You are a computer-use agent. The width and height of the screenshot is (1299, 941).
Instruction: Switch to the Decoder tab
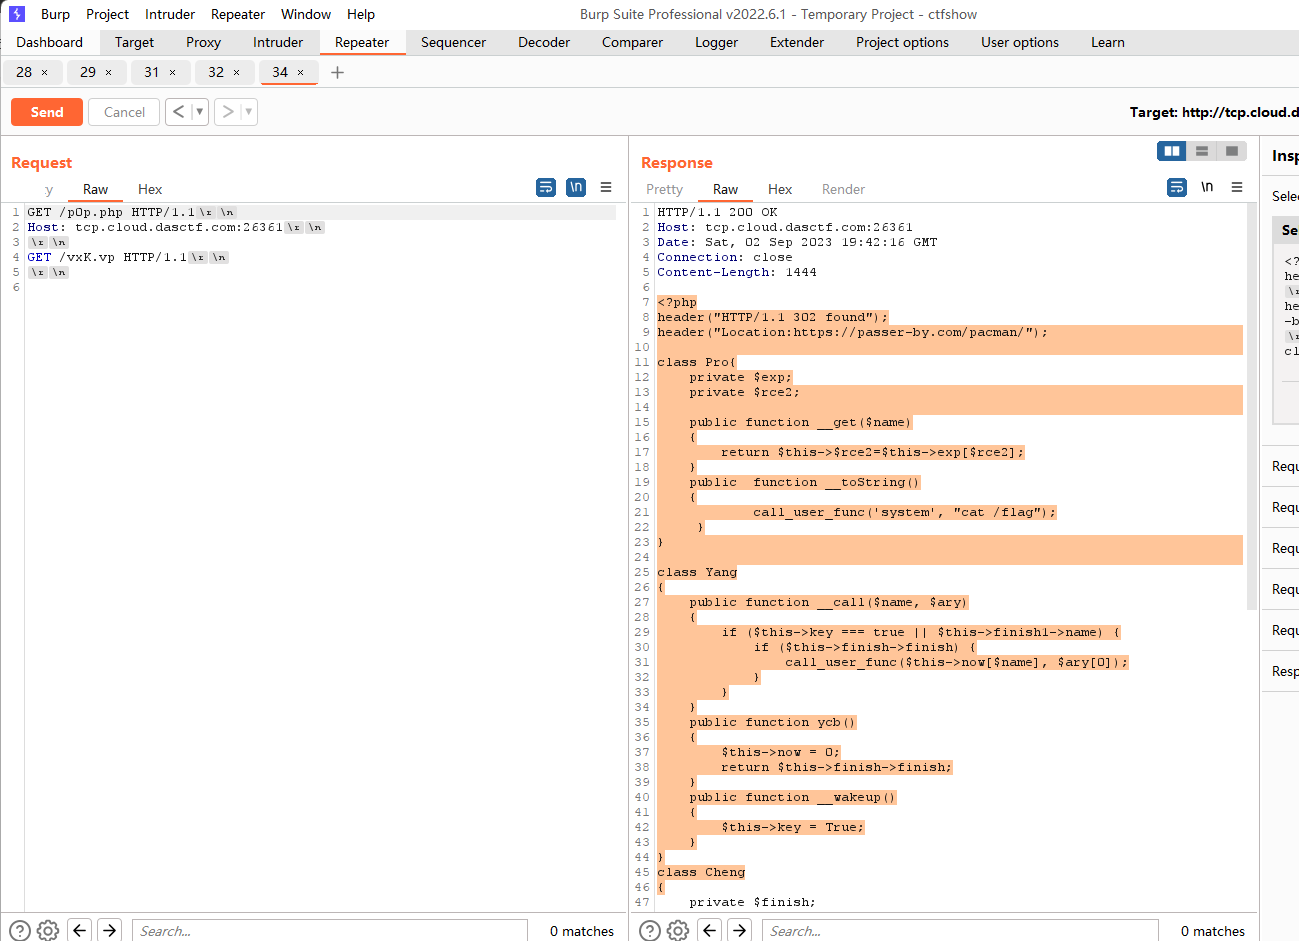(x=544, y=42)
